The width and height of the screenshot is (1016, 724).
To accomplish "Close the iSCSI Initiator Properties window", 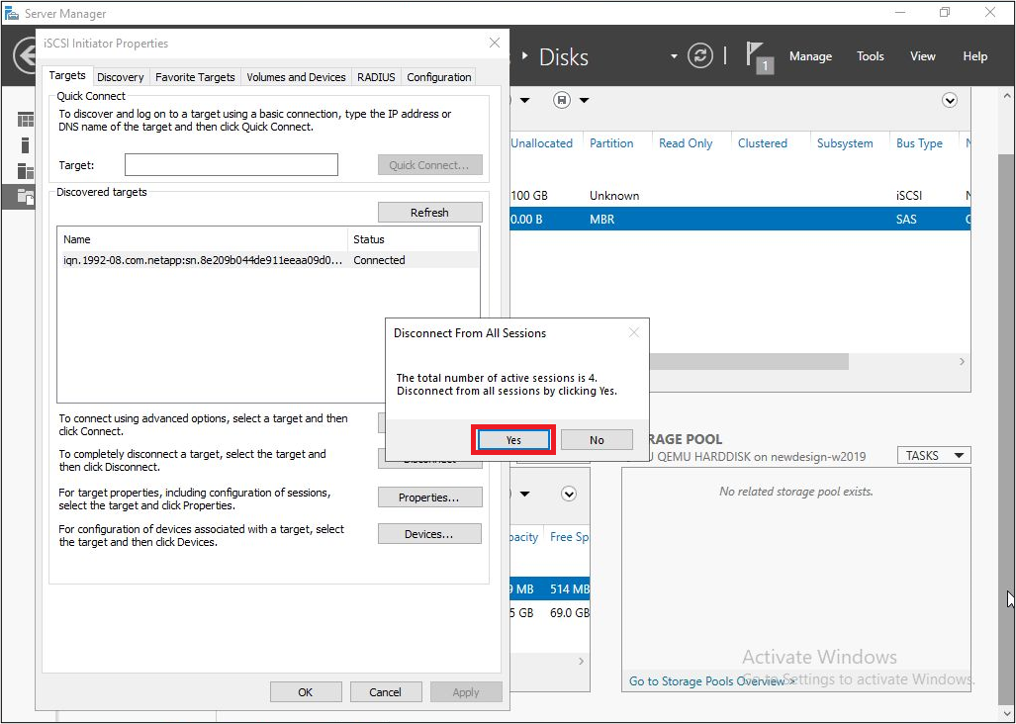I will pos(494,43).
